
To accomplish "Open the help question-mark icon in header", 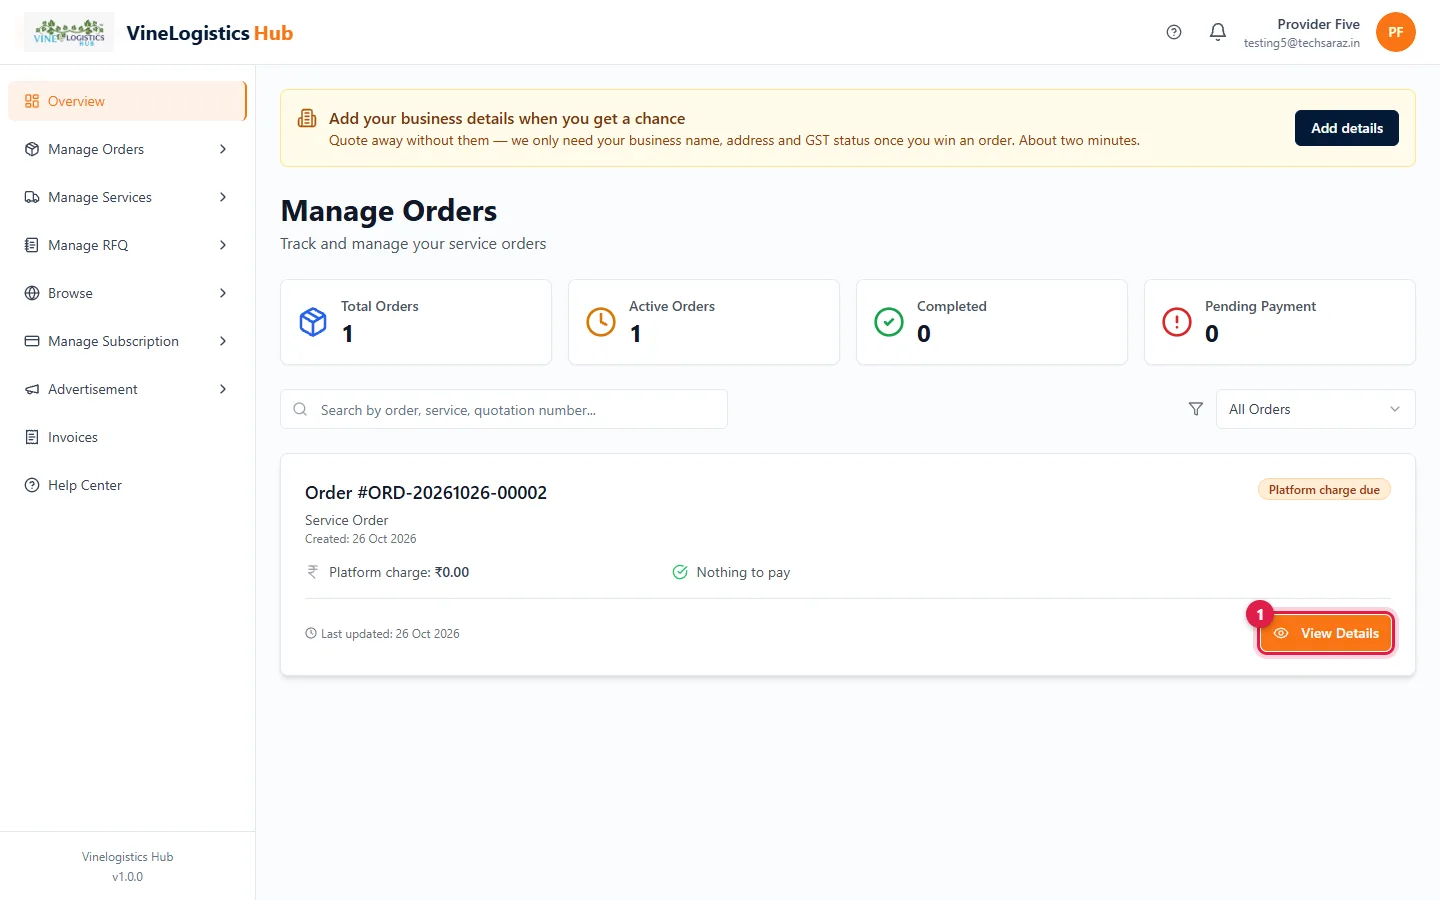I will click(1174, 32).
